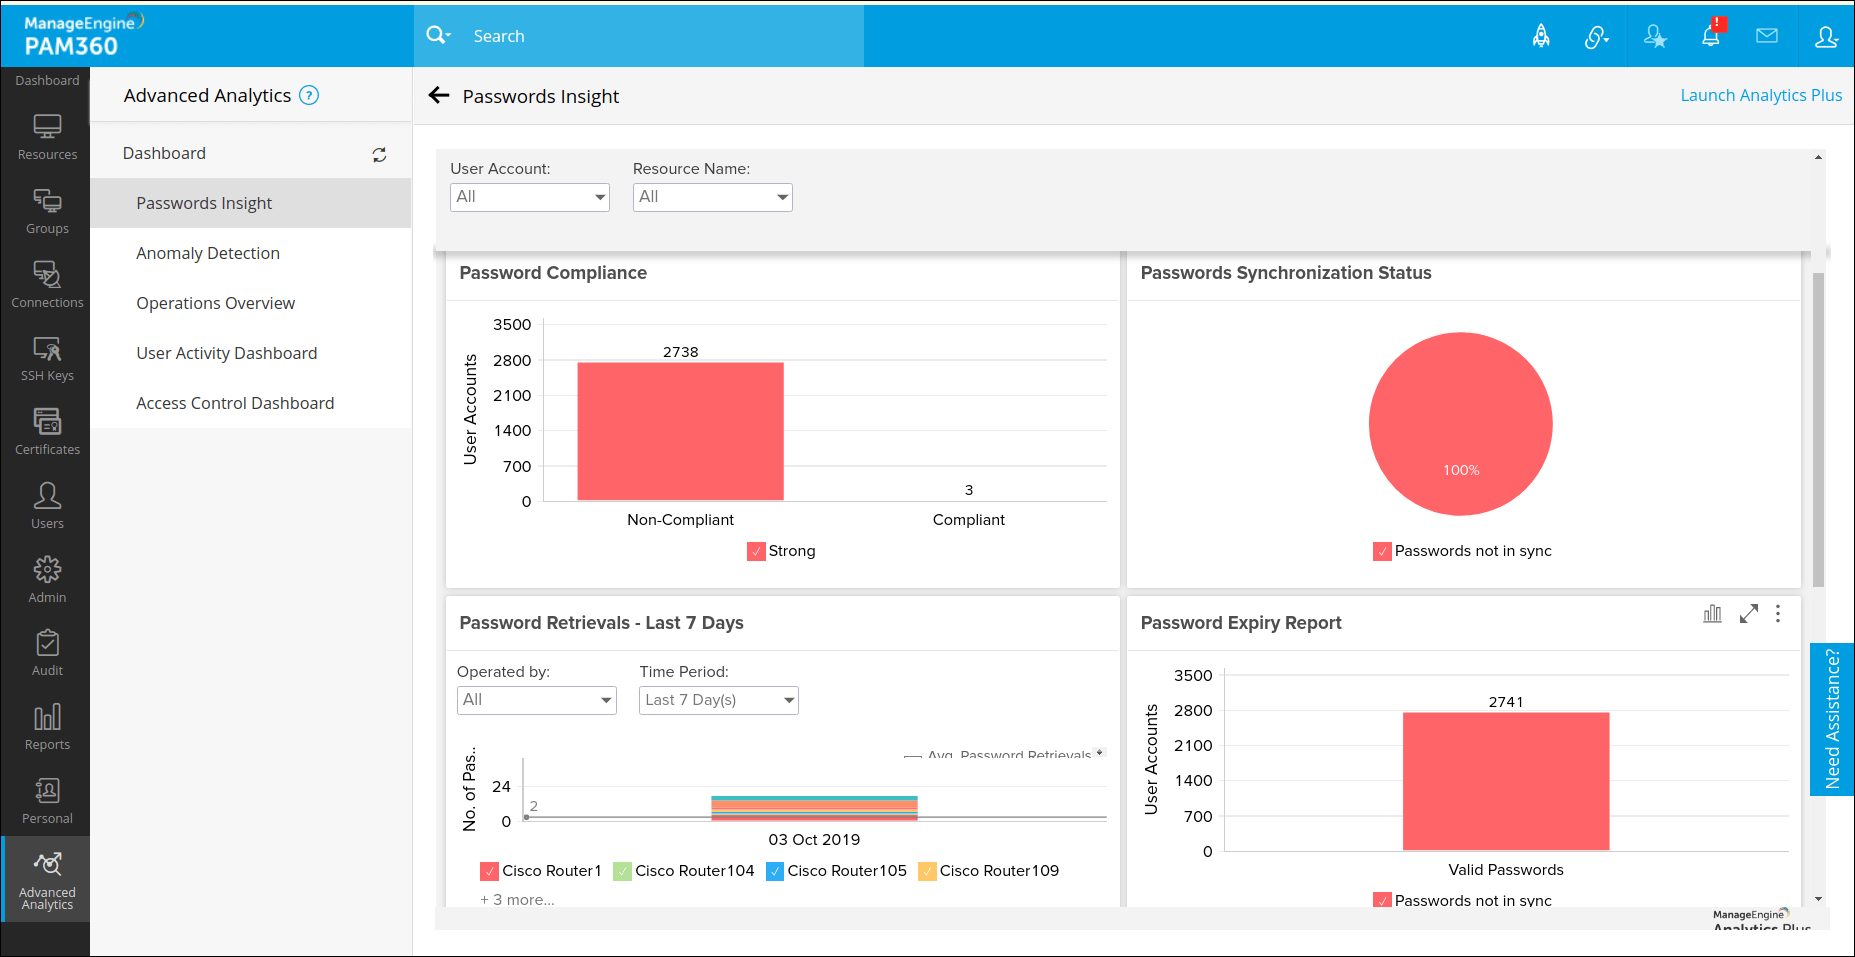The height and width of the screenshot is (957, 1855).
Task: Open the notifications bell icon
Action: pos(1711,36)
